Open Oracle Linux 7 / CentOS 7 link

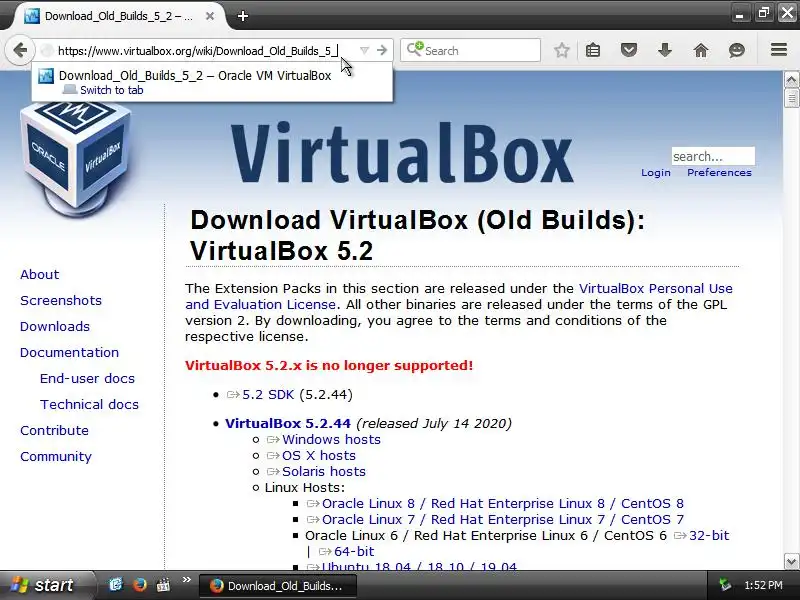pyautogui.click(x=503, y=519)
